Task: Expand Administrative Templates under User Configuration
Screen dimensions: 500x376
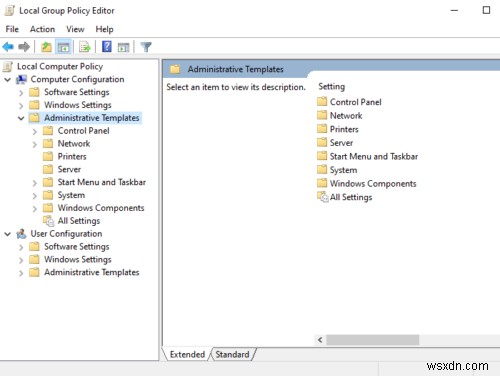Action: pos(21,273)
